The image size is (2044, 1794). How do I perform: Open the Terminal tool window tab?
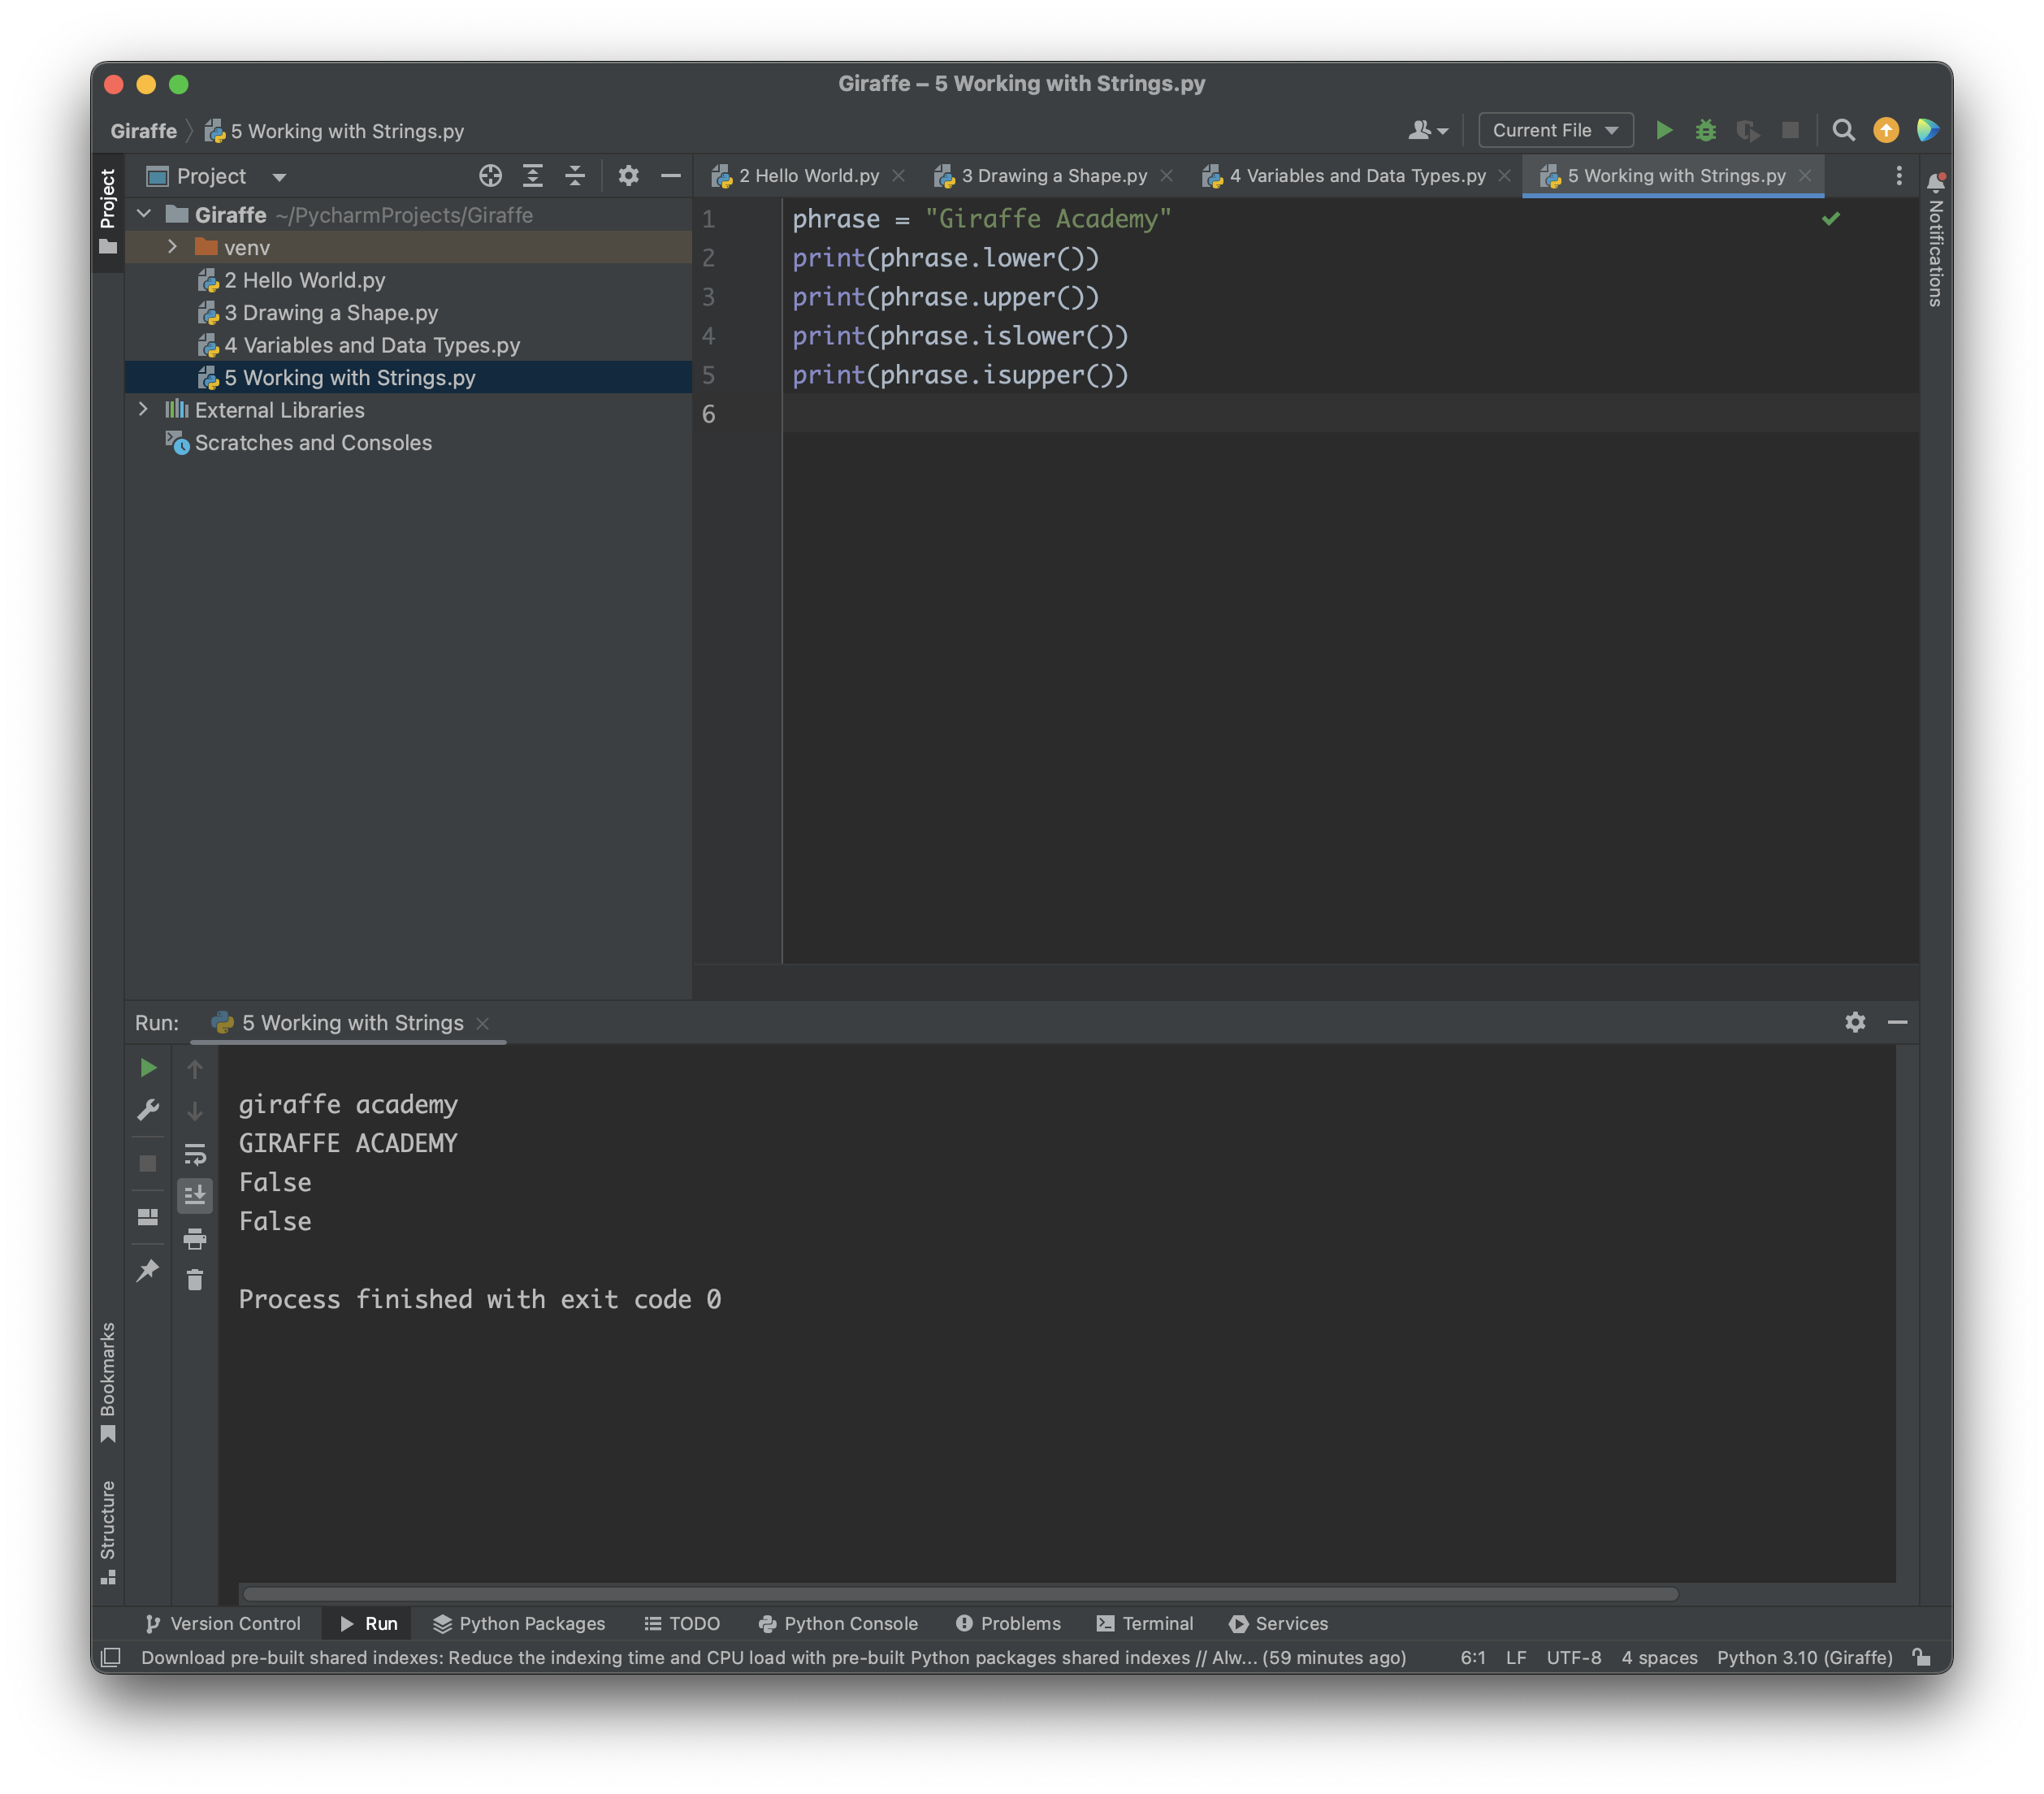pos(1145,1623)
